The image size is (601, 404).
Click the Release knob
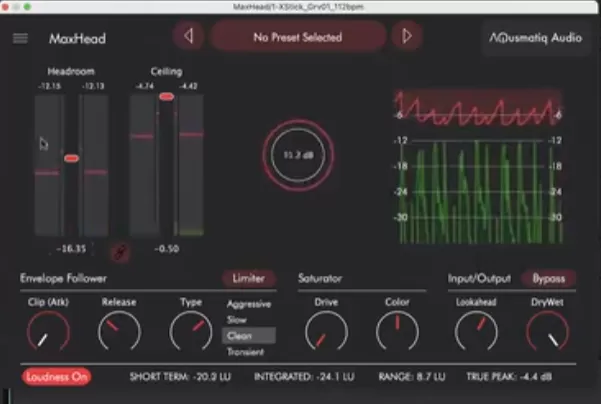[119, 332]
